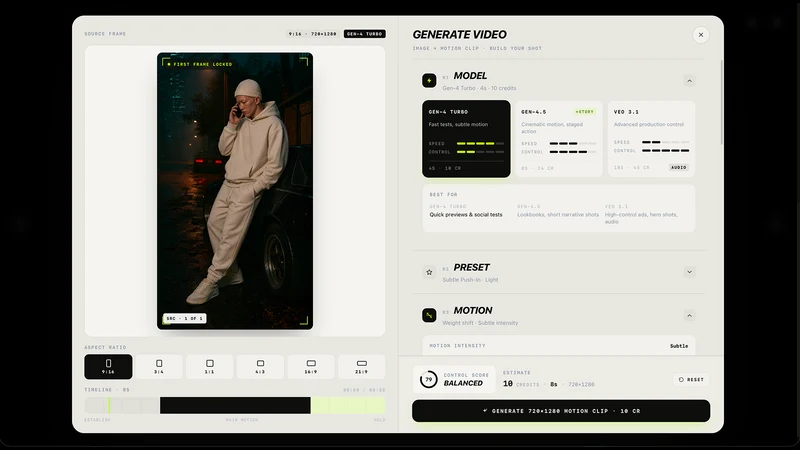Select the Gen-4 Turbo model card
This screenshot has height=450, width=800.
tap(466, 139)
